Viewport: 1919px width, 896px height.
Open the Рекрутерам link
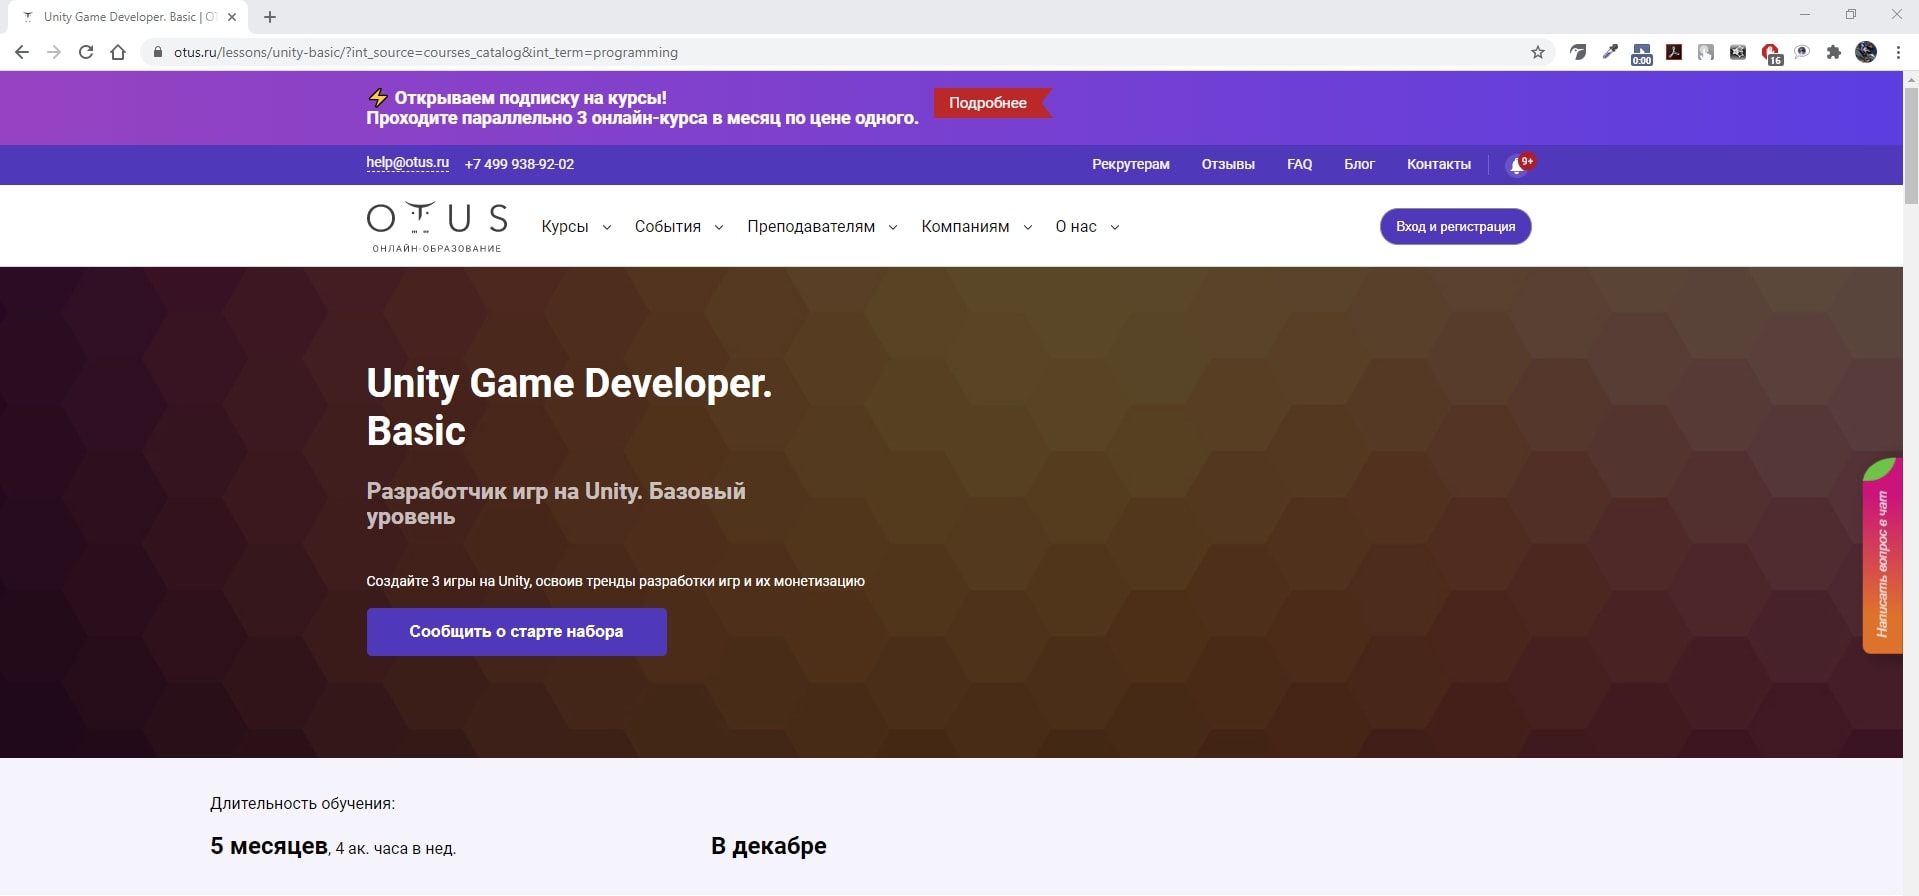pyautogui.click(x=1130, y=164)
